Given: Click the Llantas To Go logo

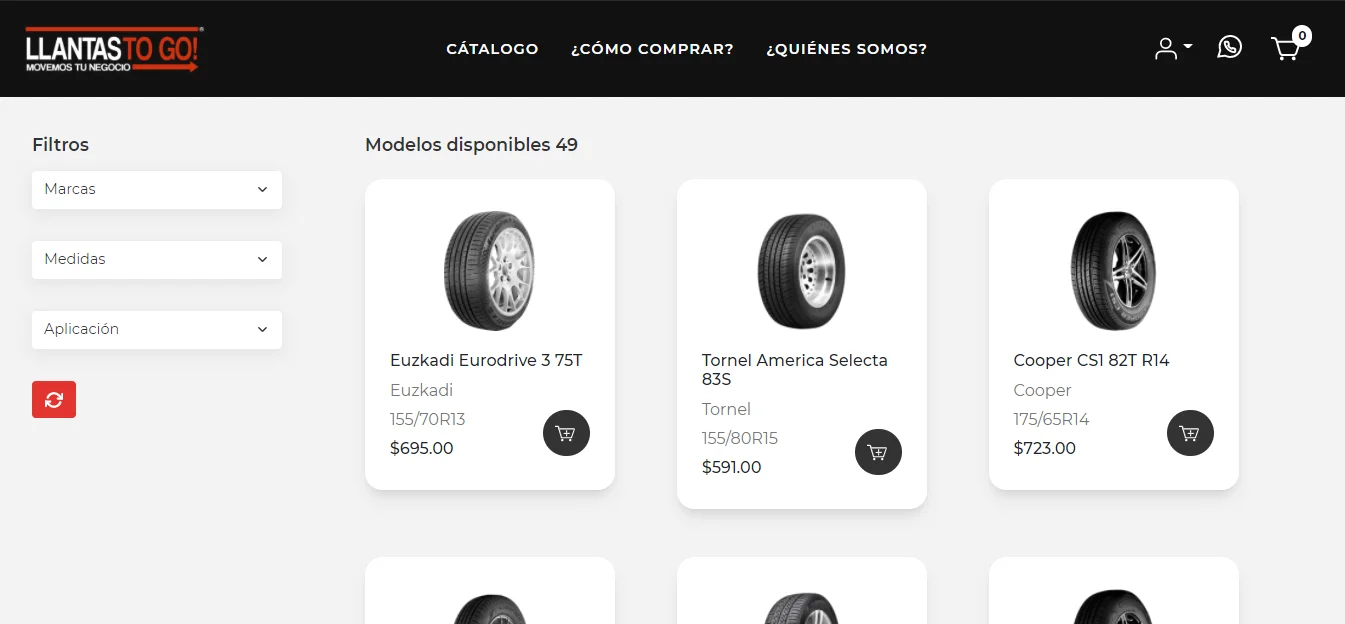Looking at the screenshot, I should click(114, 49).
